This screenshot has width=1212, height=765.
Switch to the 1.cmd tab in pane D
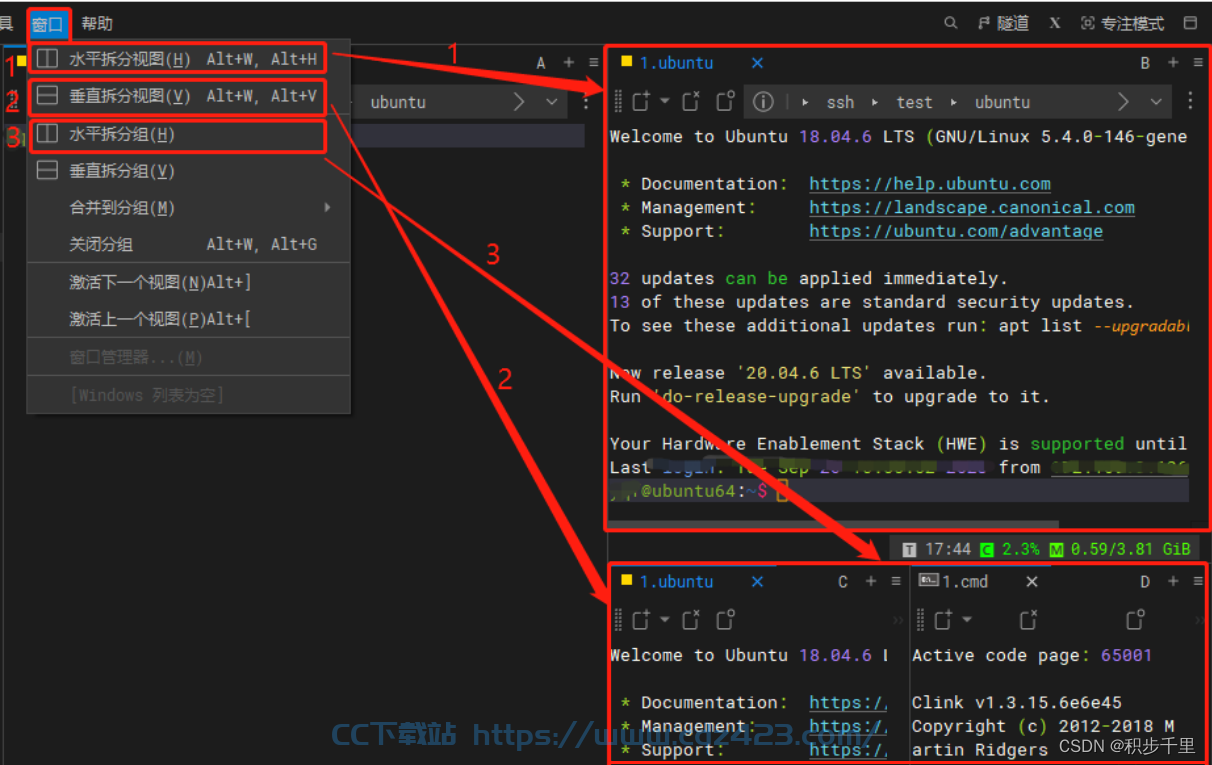pos(953,582)
